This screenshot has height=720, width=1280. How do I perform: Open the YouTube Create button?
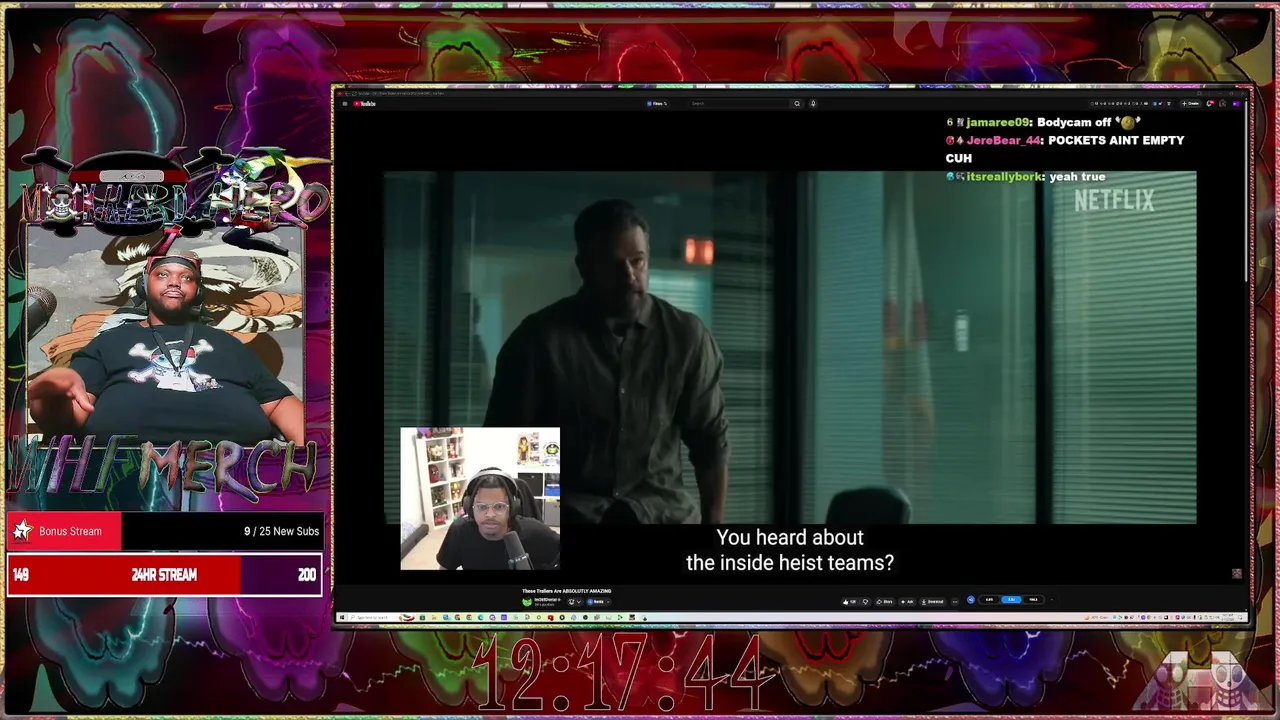coord(1191,104)
